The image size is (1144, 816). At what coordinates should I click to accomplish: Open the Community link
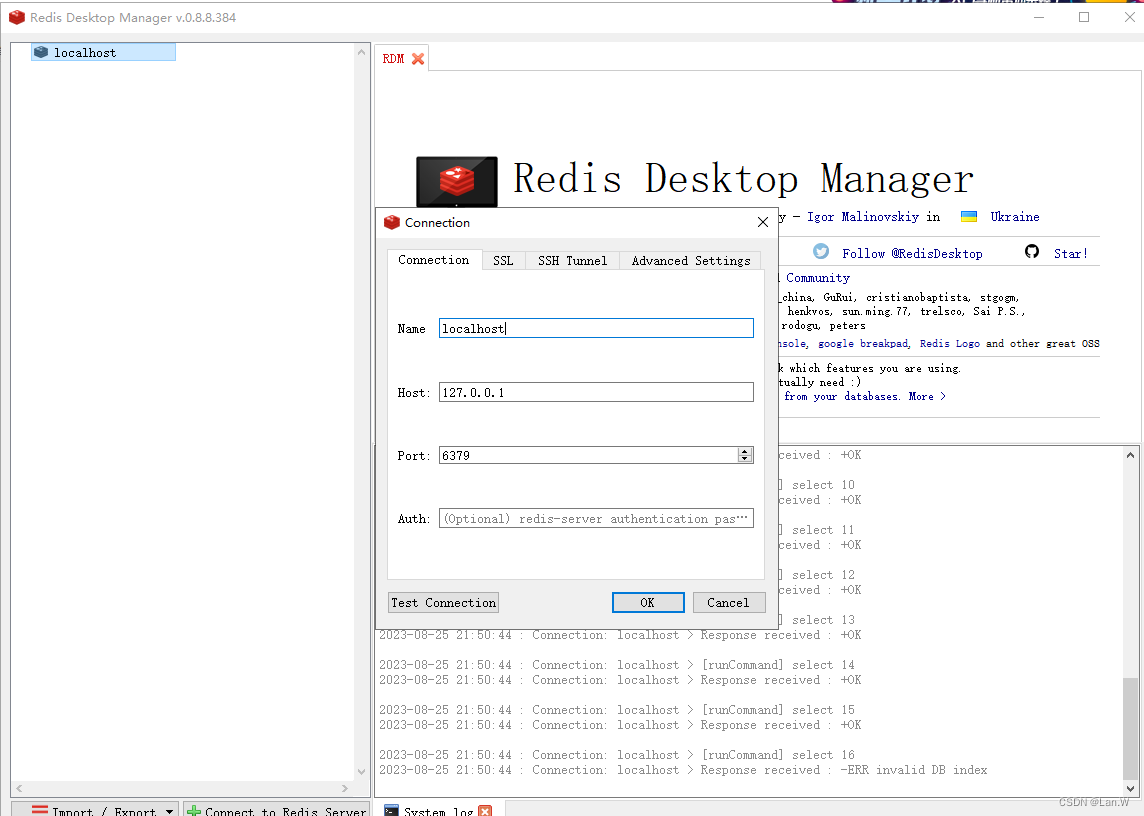(x=818, y=278)
